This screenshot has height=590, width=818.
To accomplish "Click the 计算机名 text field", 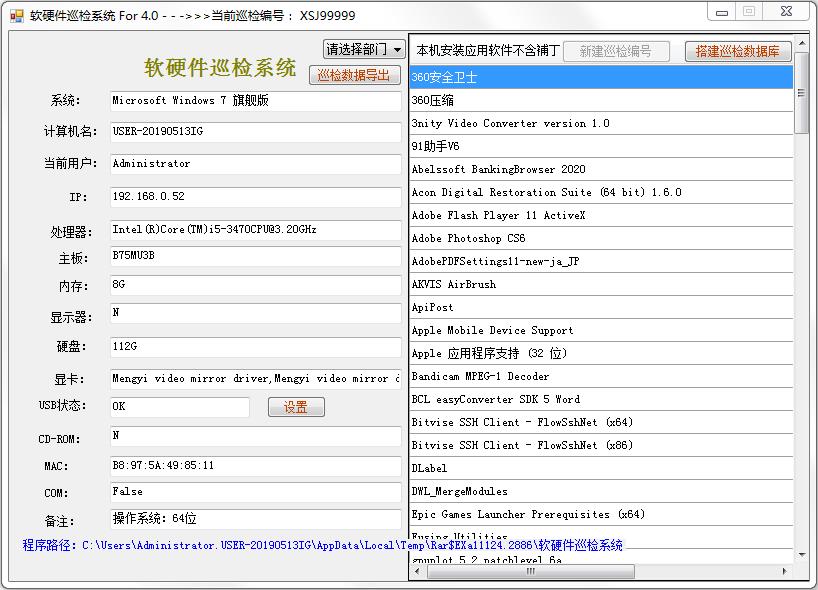I will click(x=255, y=132).
